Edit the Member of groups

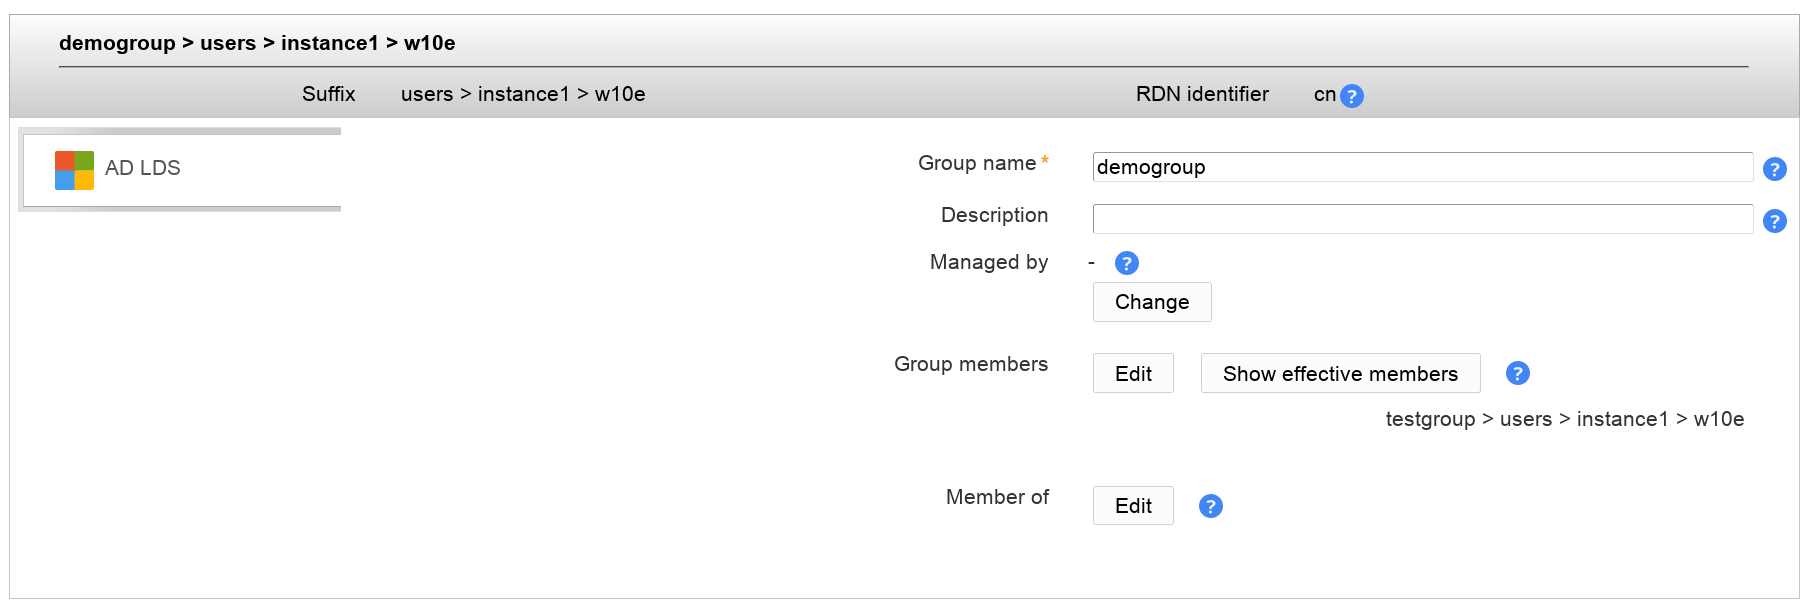click(1132, 506)
